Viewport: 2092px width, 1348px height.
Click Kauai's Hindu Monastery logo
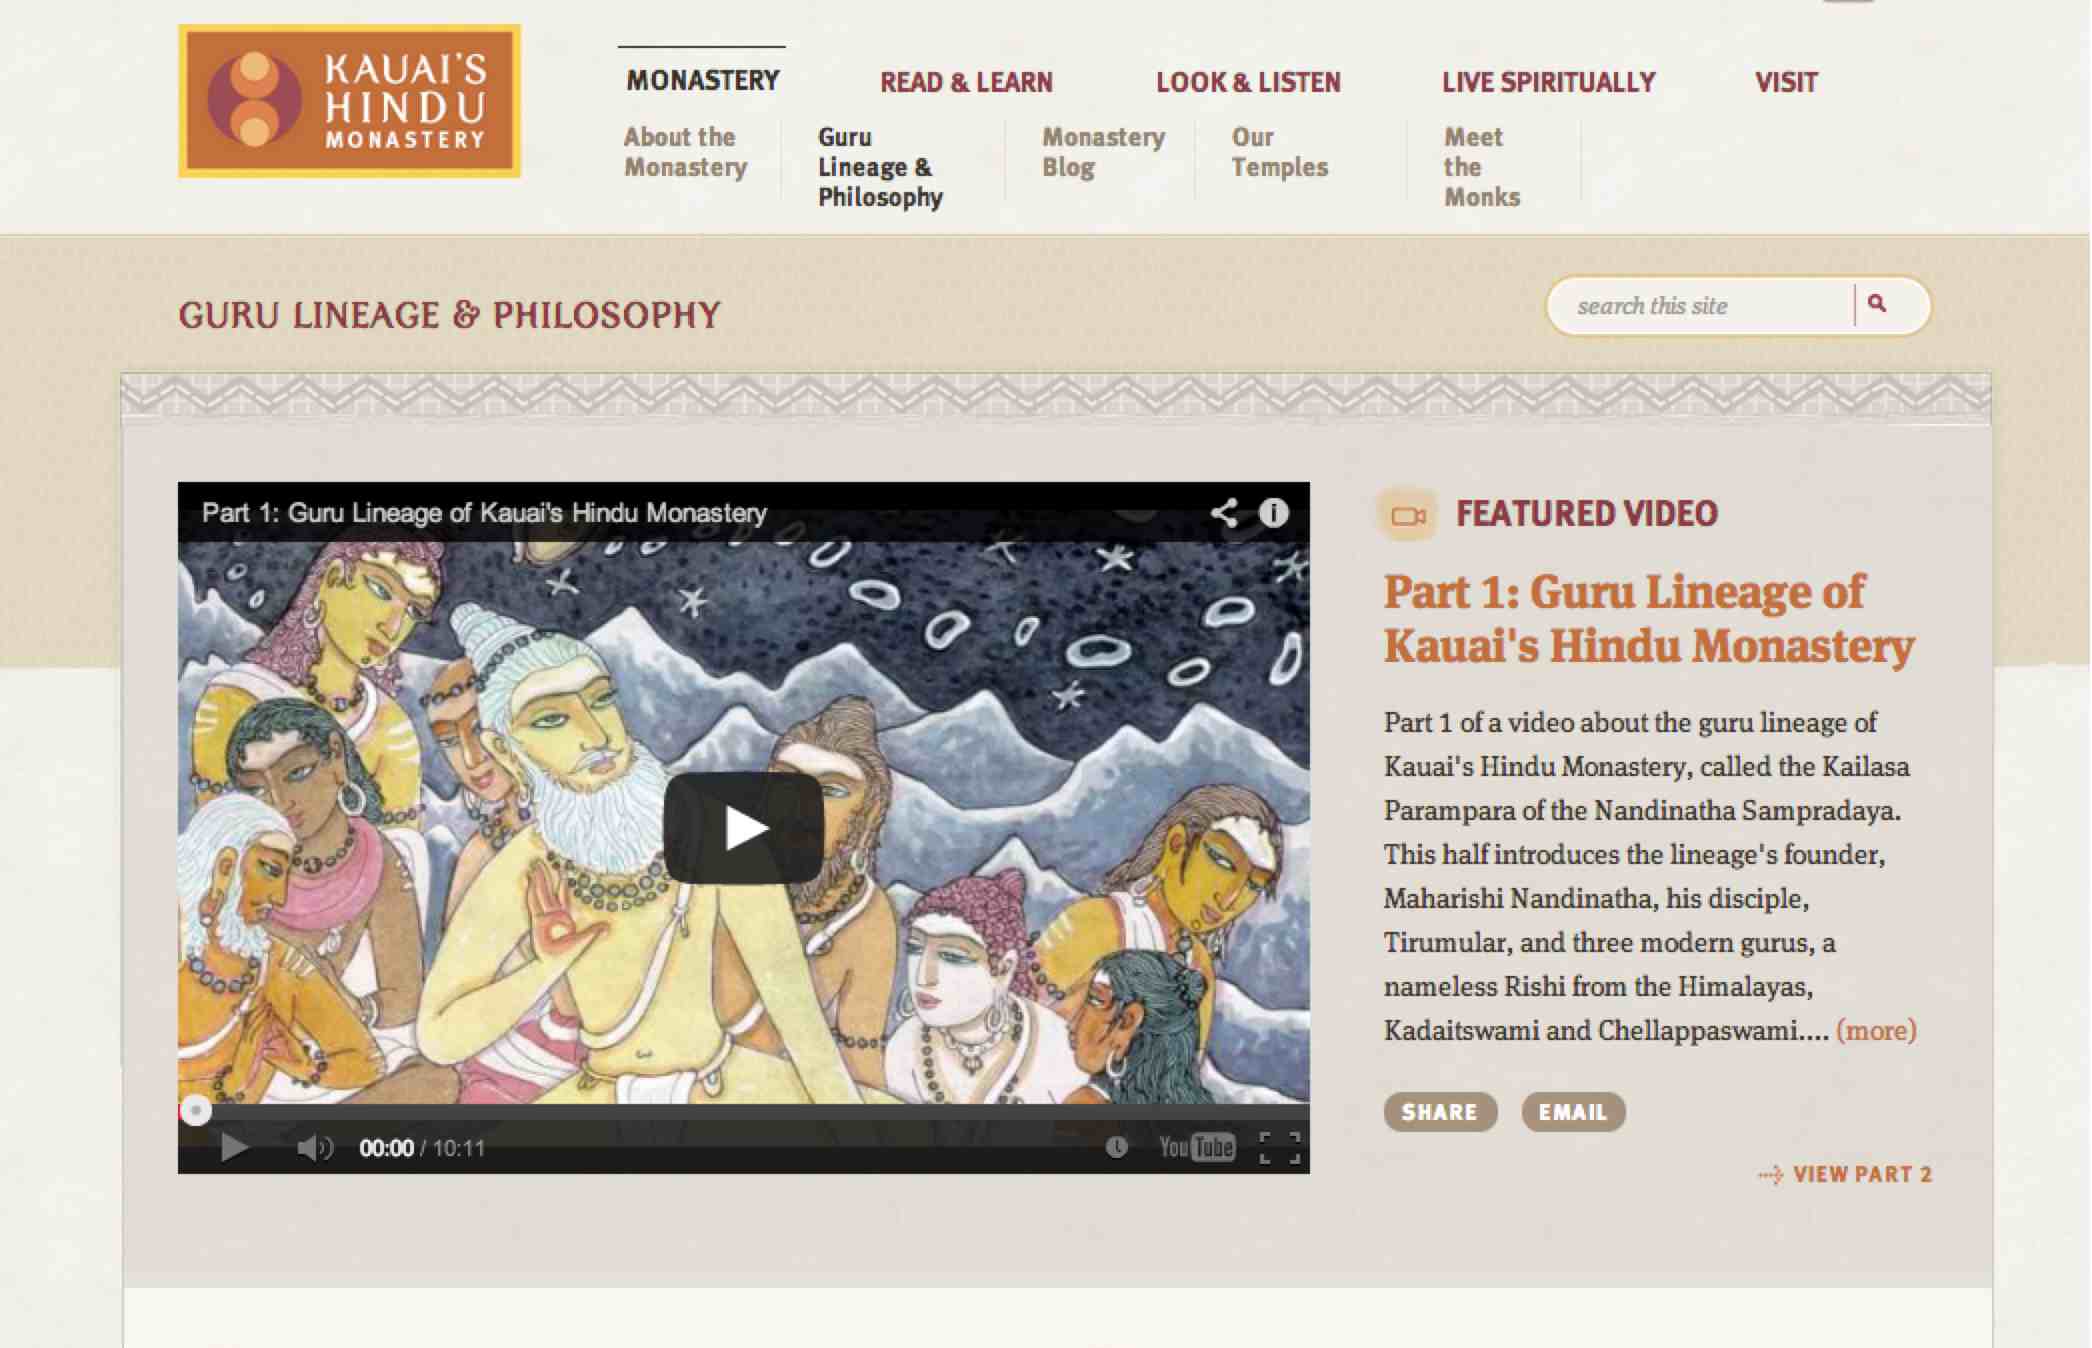coord(349,101)
